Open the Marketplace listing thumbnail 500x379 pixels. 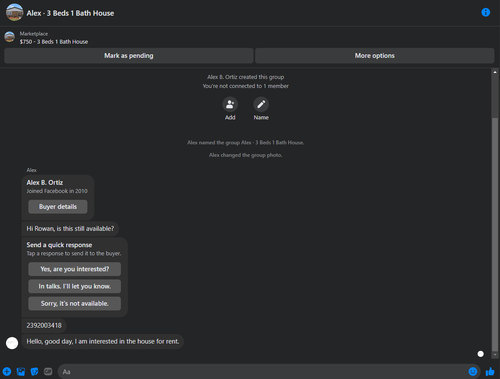point(9,37)
